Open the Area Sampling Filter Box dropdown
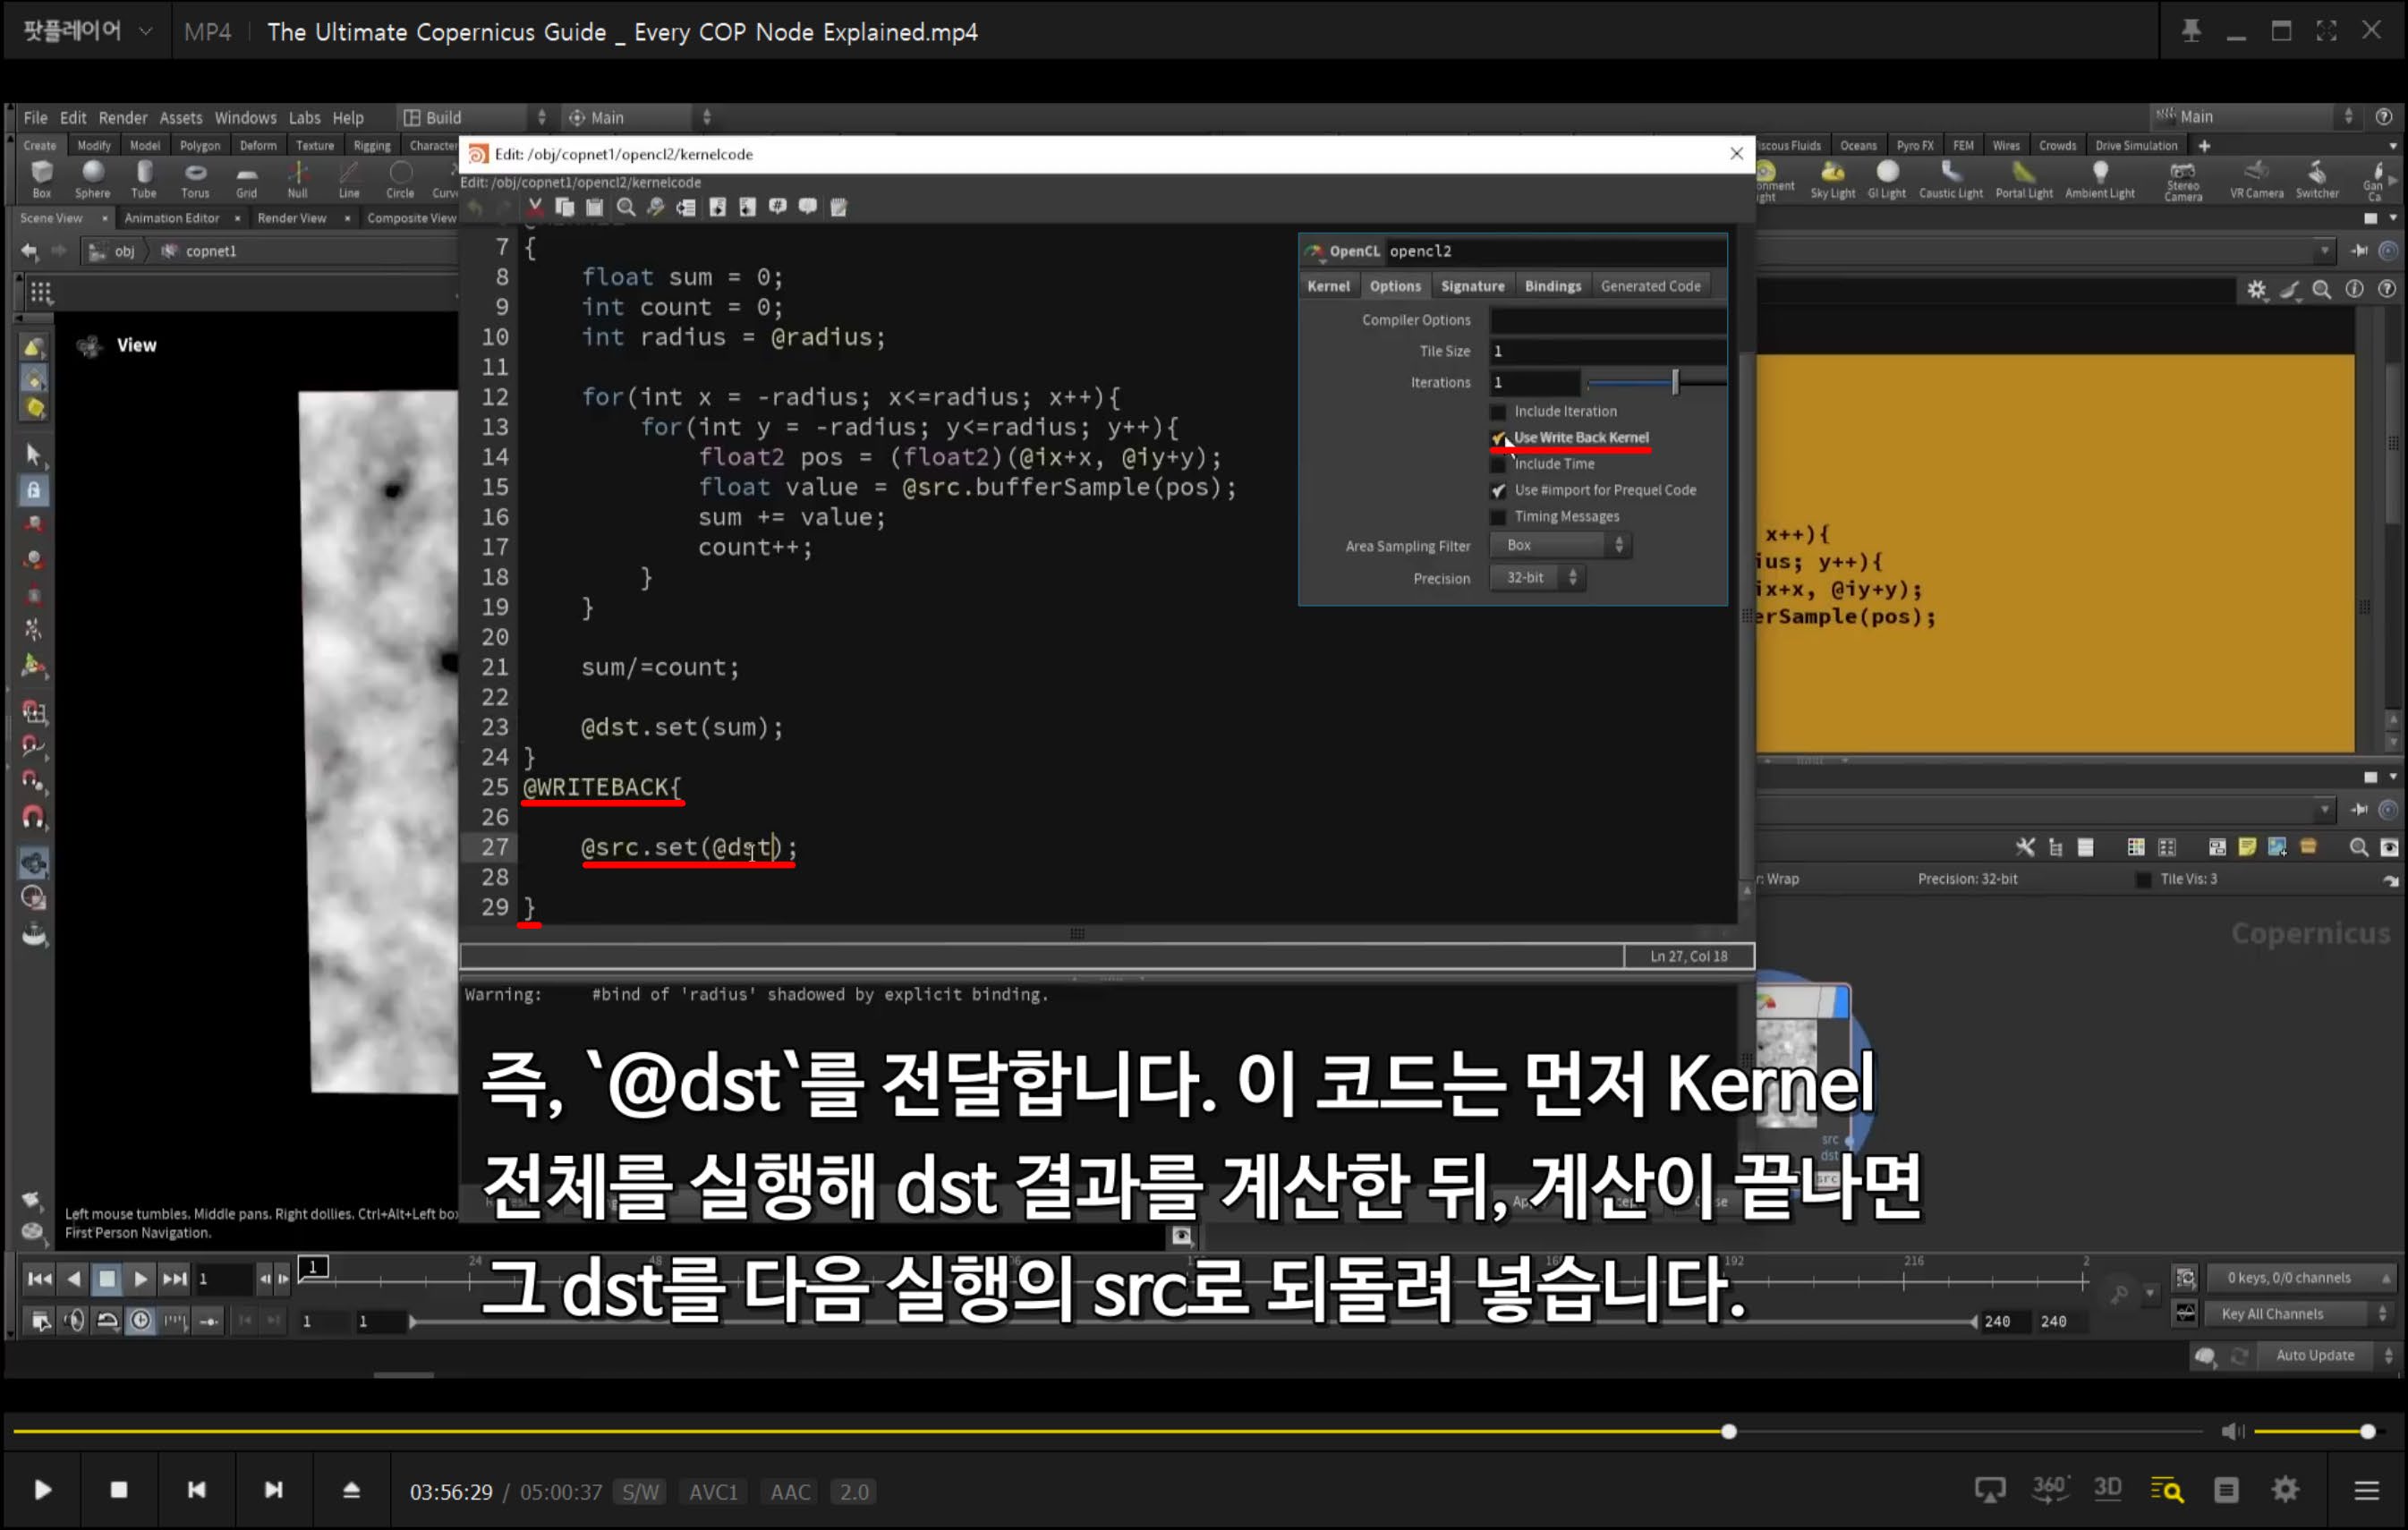This screenshot has width=2408, height=1530. [x=1560, y=545]
